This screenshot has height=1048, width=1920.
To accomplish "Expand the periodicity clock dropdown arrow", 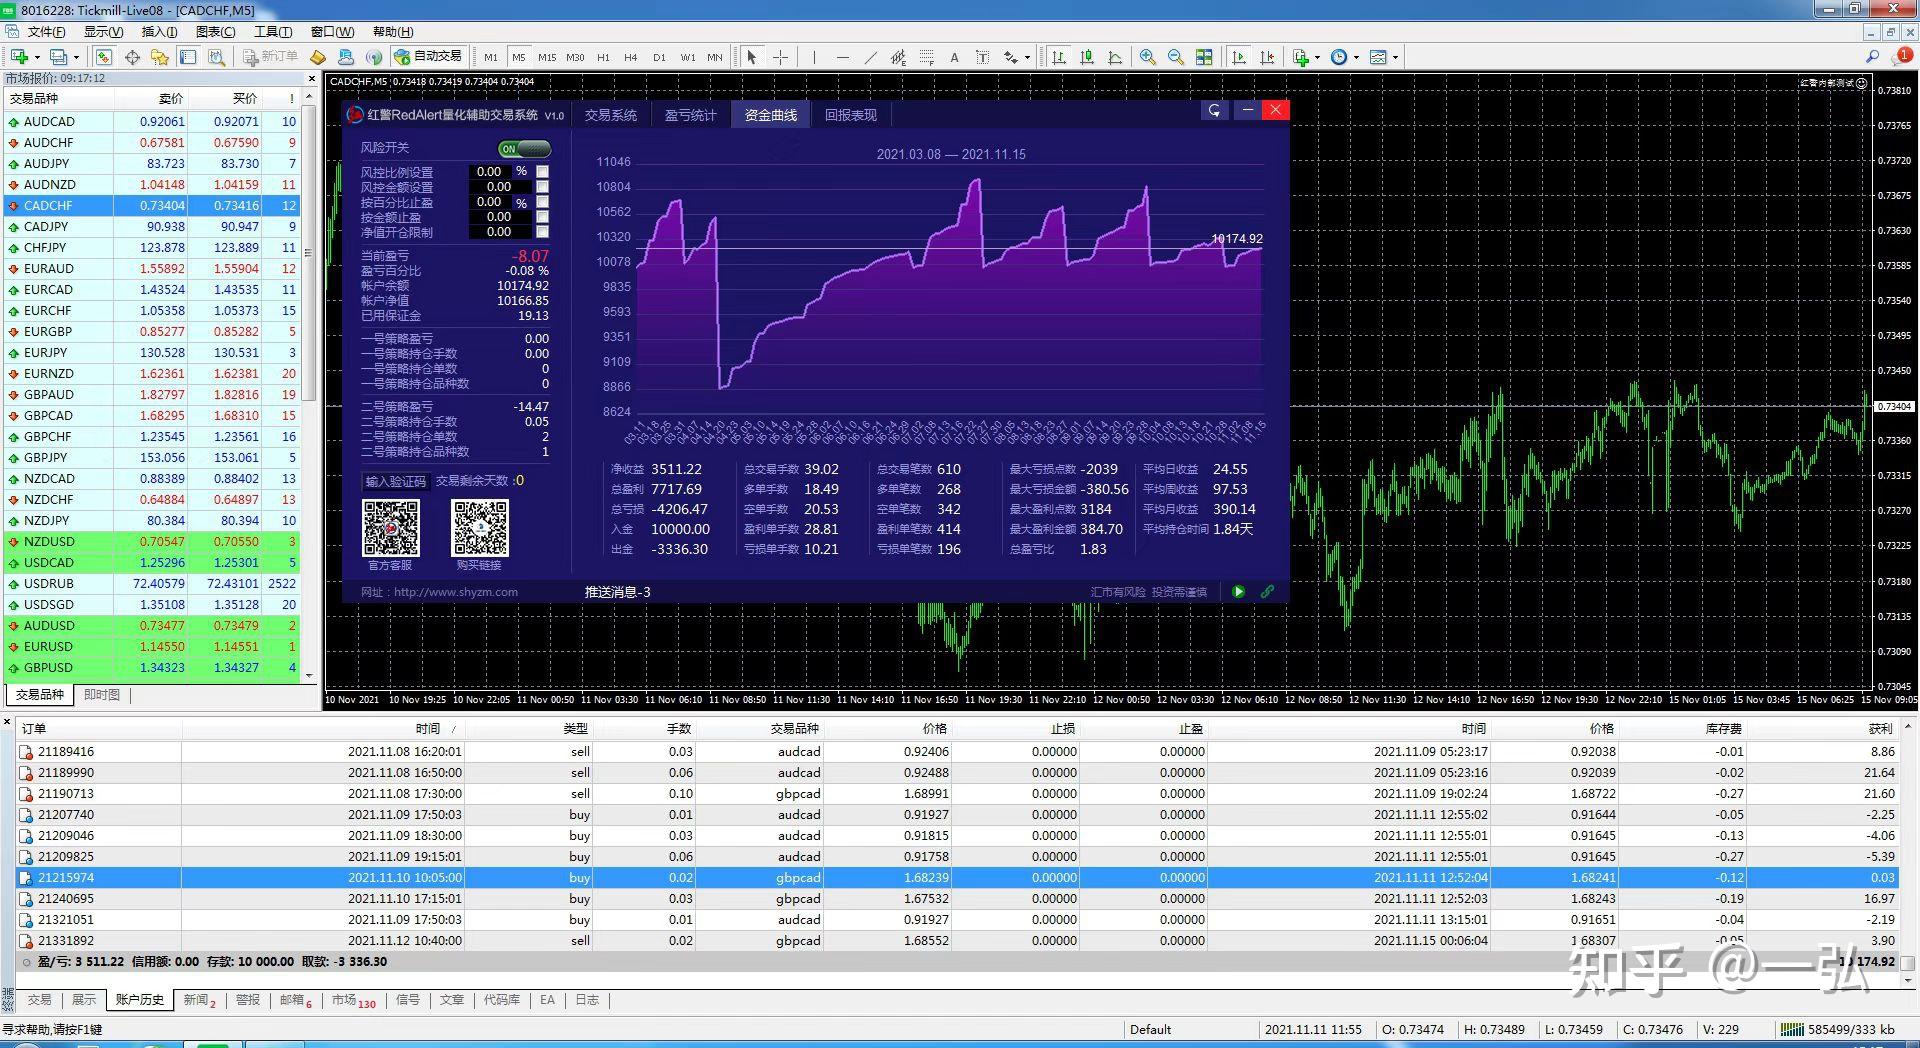I will click(x=1356, y=57).
